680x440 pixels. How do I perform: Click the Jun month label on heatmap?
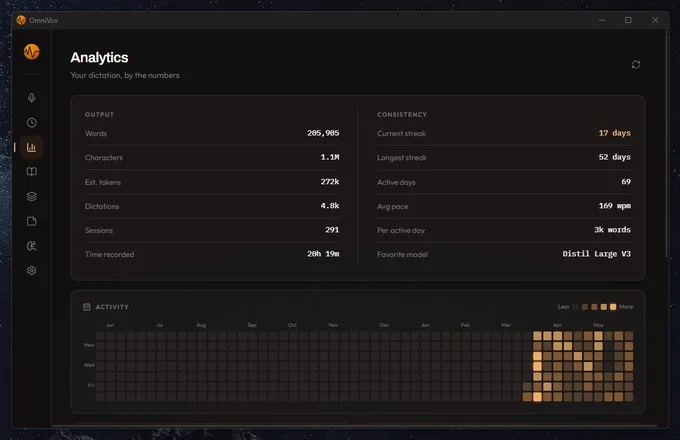(x=110, y=325)
